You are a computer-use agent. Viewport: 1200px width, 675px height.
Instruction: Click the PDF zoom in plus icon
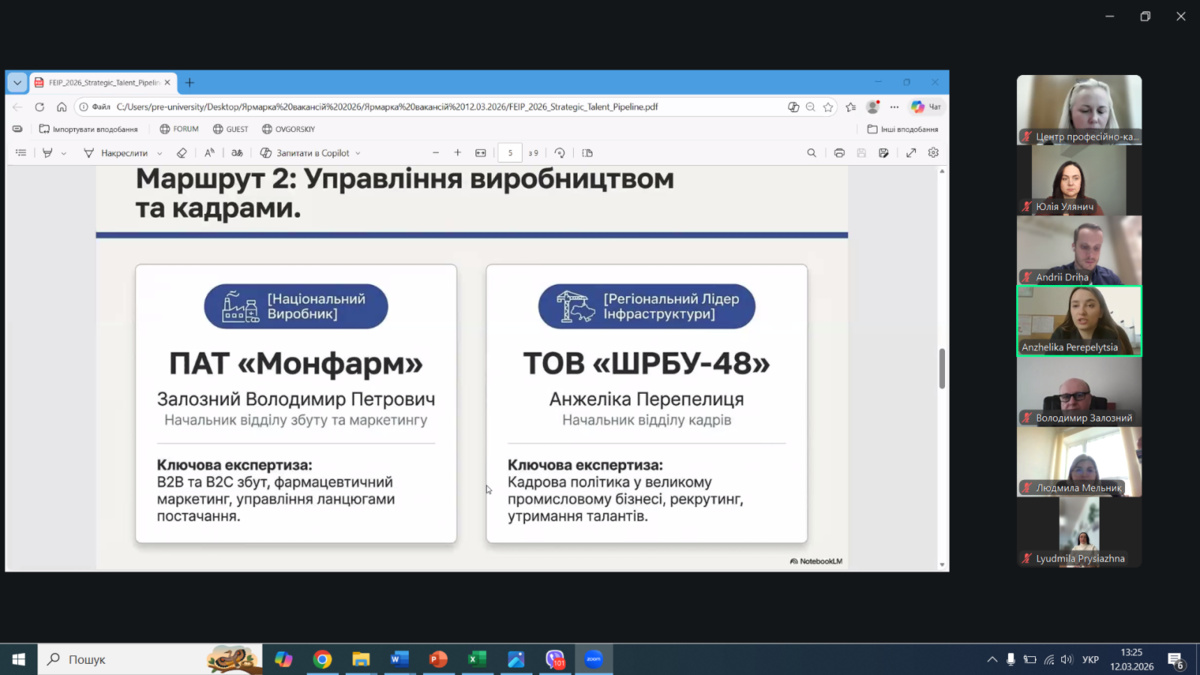[x=458, y=153]
